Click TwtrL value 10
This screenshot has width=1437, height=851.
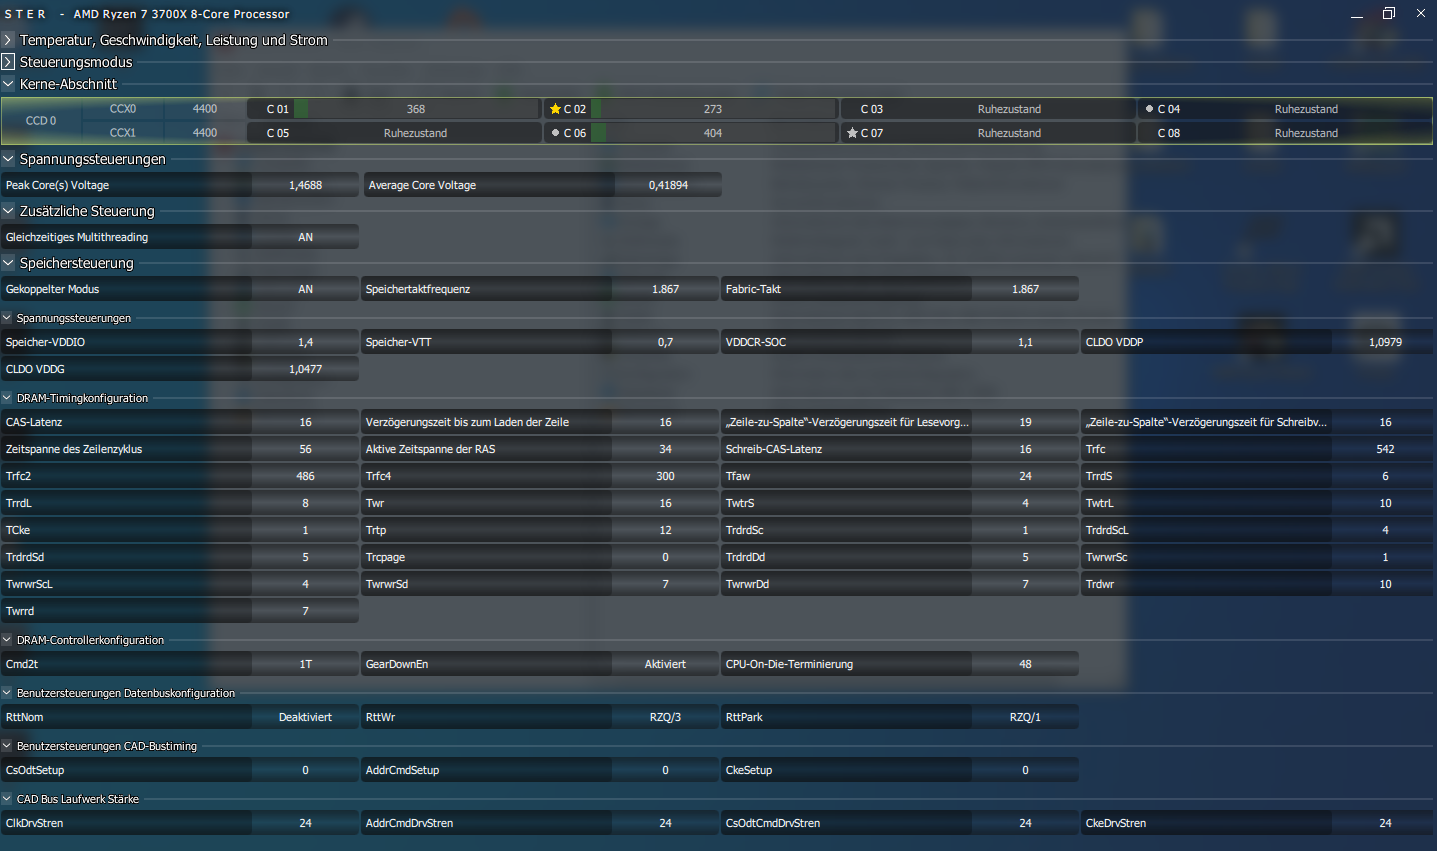(x=1385, y=503)
